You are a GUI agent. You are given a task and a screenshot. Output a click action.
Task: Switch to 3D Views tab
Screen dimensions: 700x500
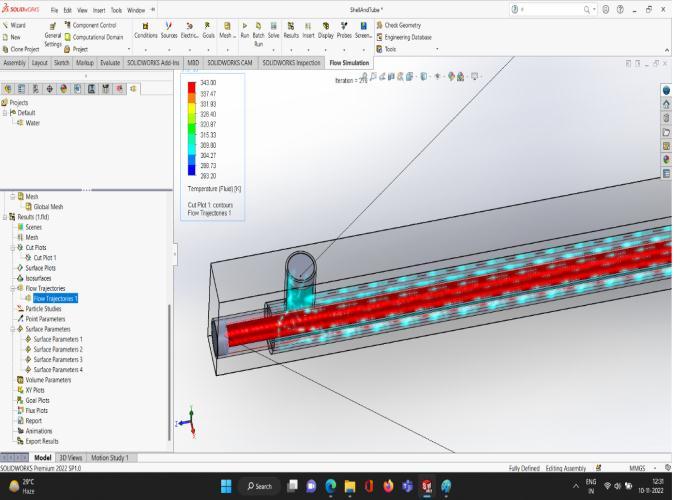(71, 458)
